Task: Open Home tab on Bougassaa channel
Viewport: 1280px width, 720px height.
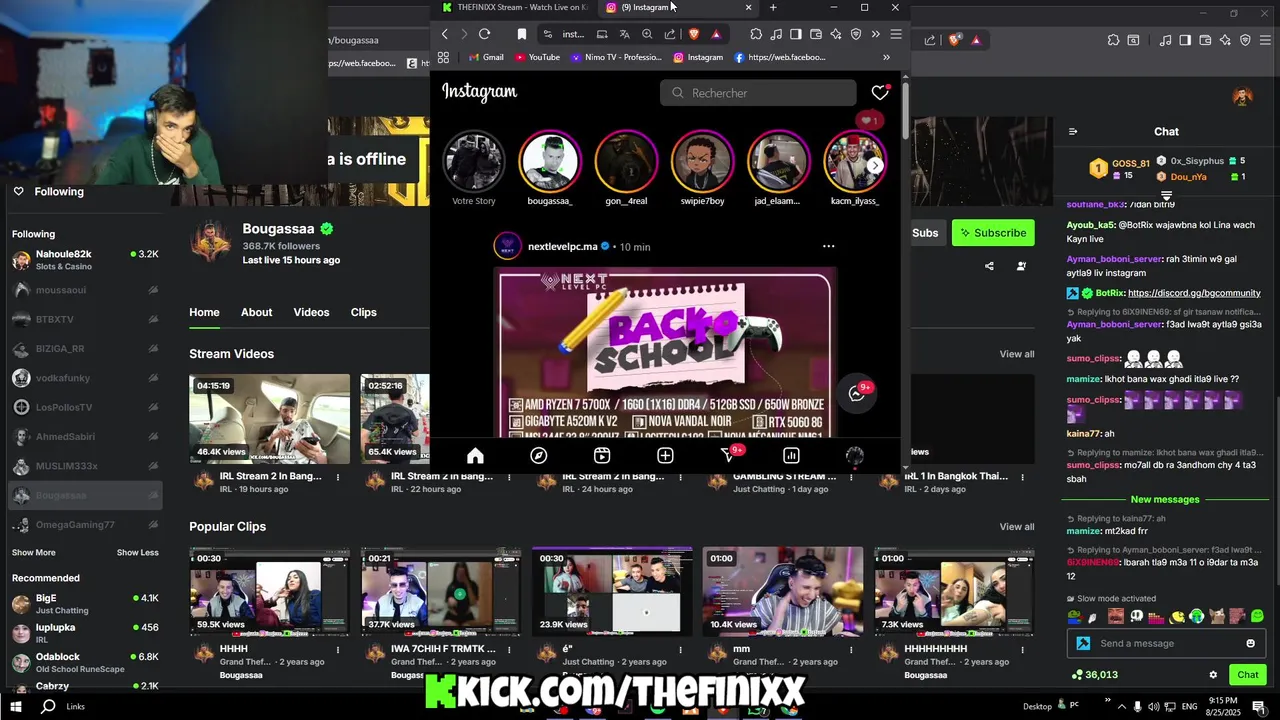Action: tap(204, 312)
